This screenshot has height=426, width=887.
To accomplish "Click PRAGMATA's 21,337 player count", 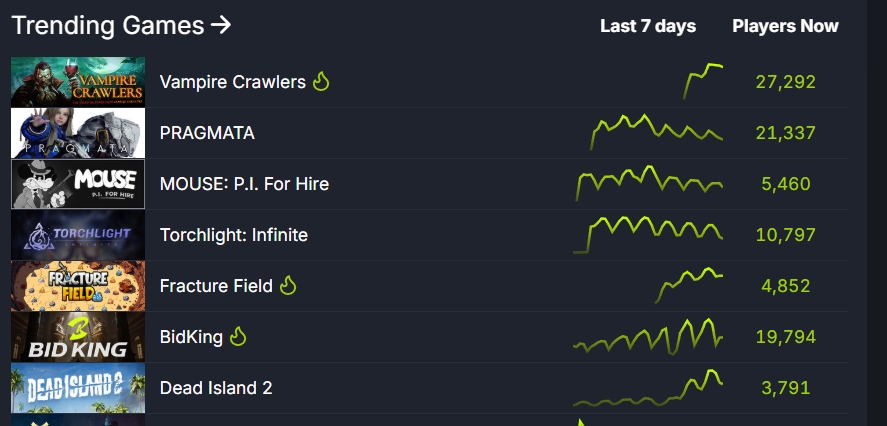I will coord(786,133).
